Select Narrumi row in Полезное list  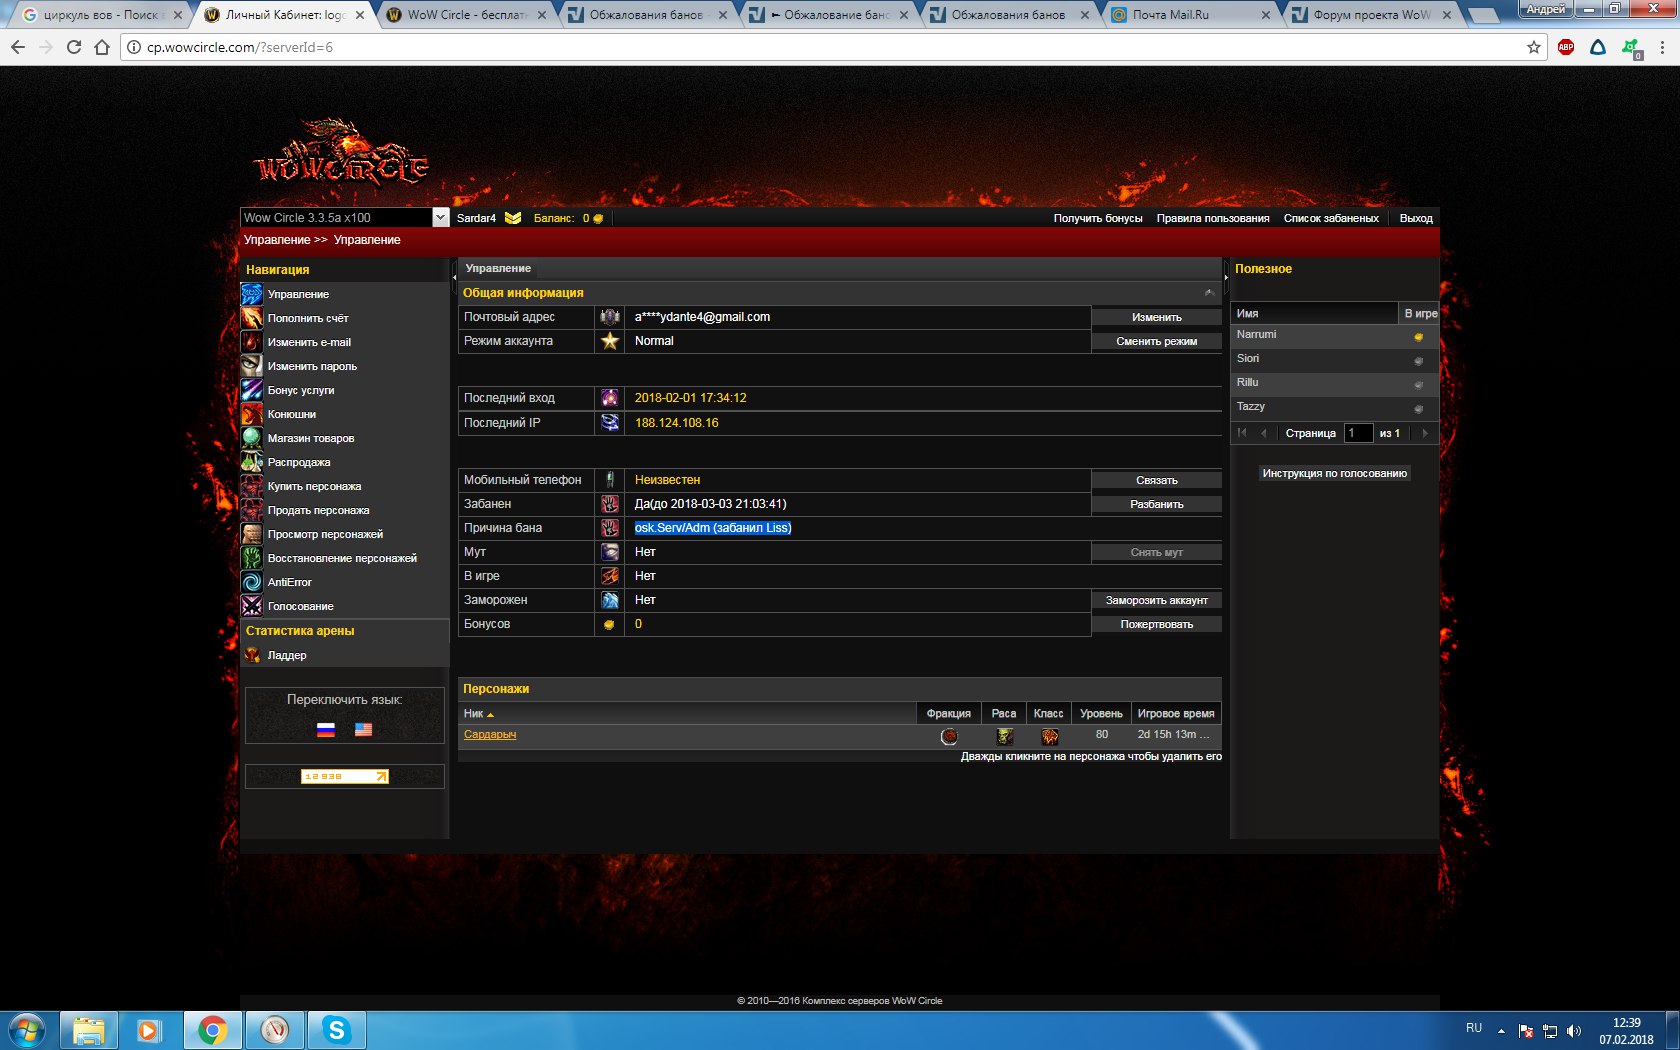coord(1333,335)
